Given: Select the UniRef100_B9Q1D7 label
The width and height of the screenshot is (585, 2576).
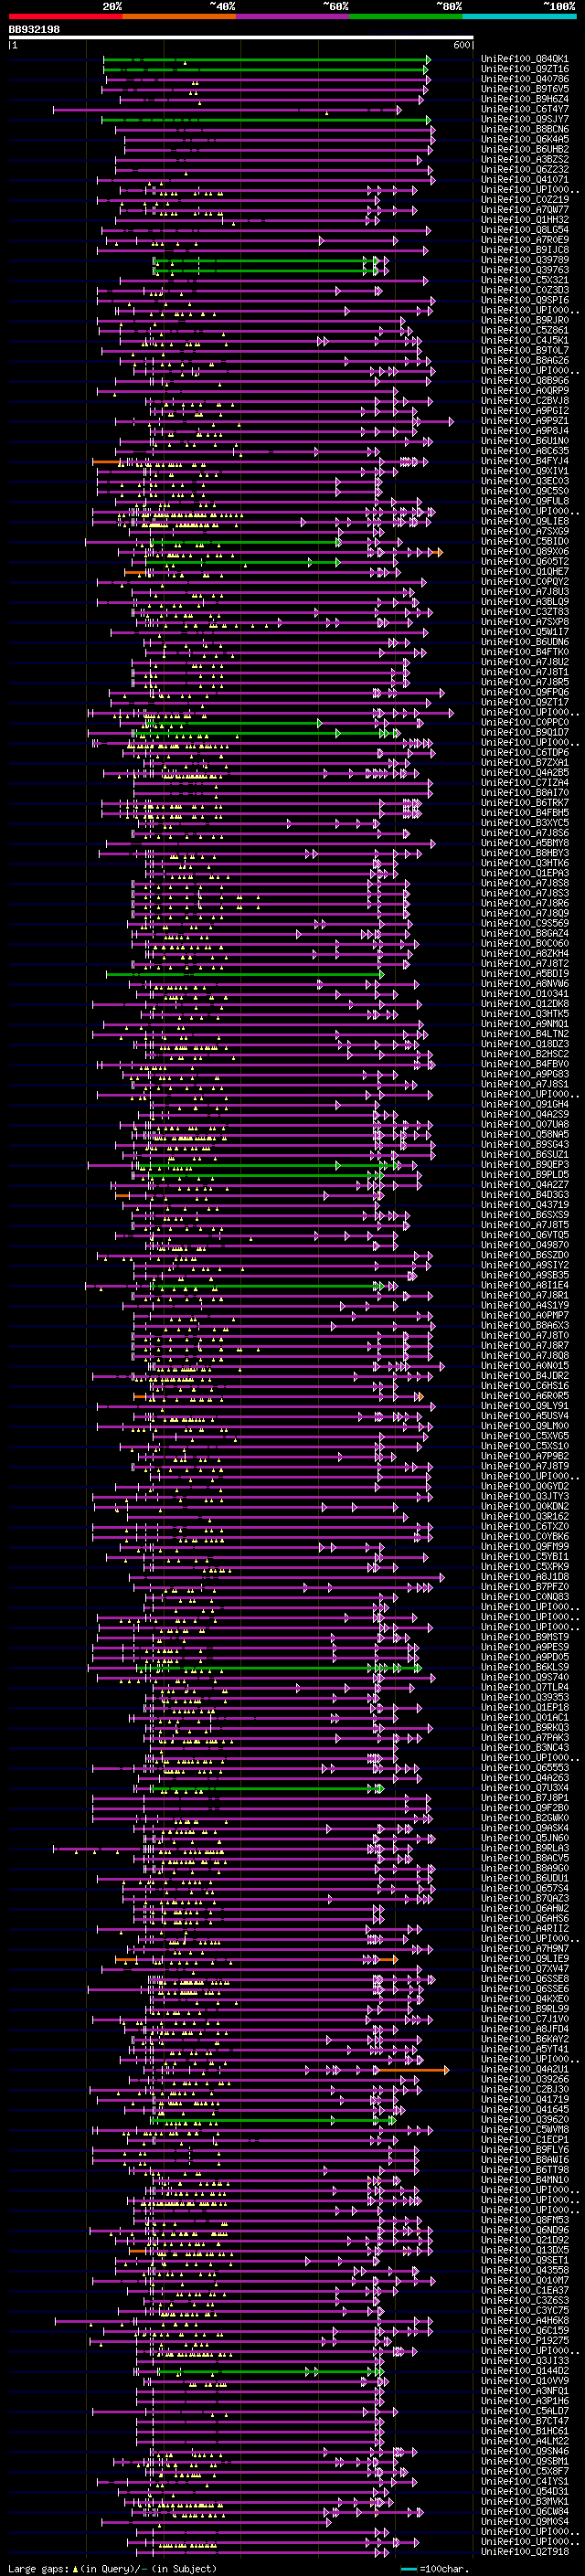Looking at the screenshot, I should [x=525, y=732].
